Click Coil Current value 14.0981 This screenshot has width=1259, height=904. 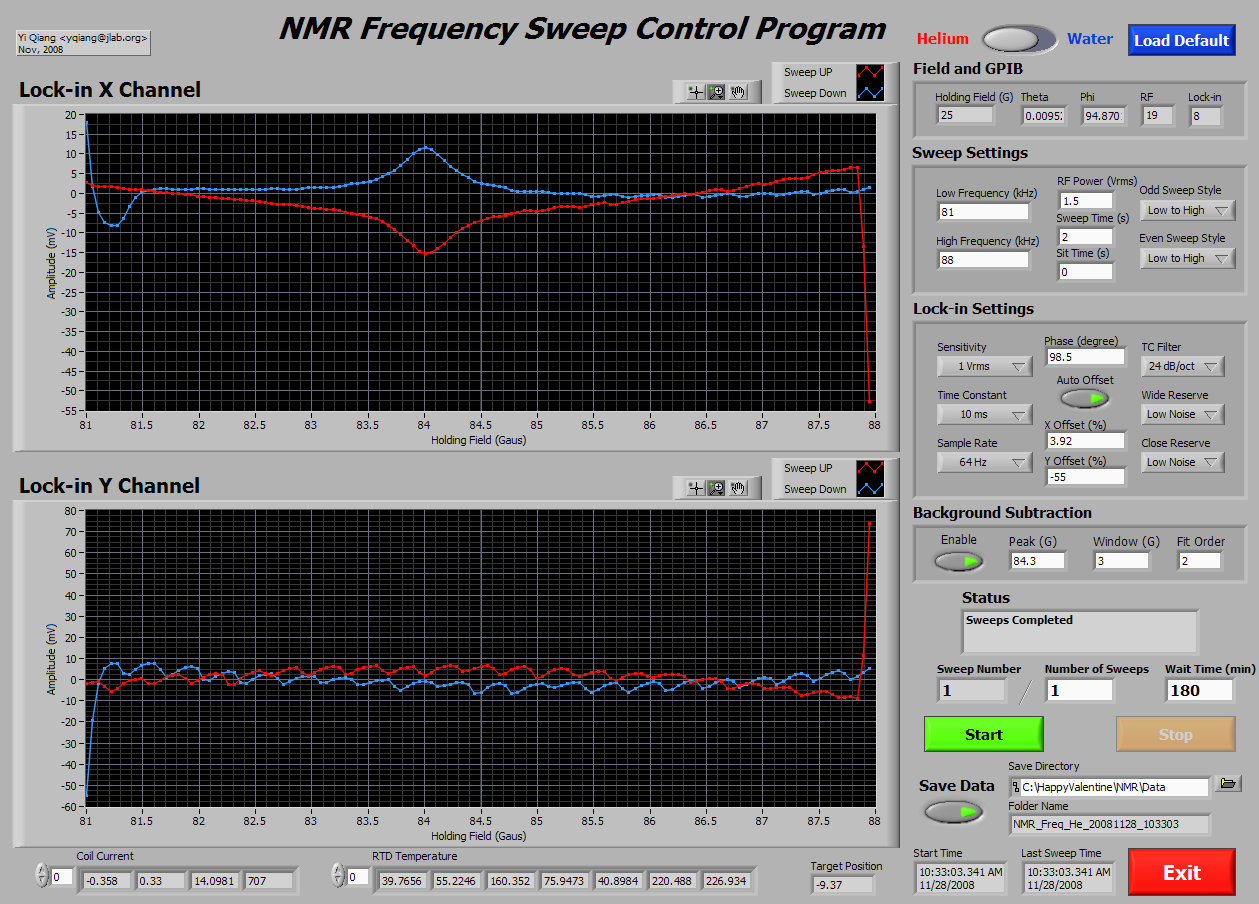(x=214, y=880)
